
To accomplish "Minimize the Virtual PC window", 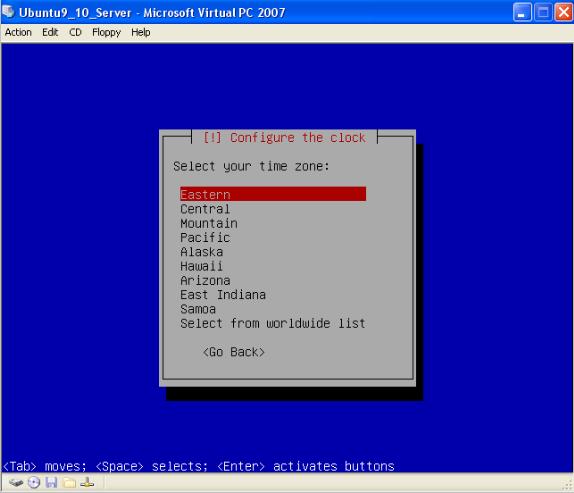I will 522,13.
